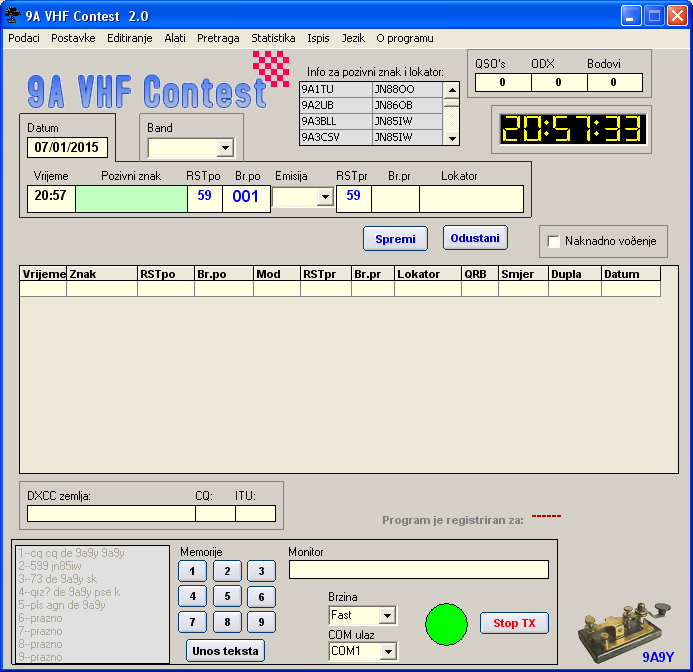Open the Emisija dropdown
693x672 pixels.
click(x=325, y=197)
